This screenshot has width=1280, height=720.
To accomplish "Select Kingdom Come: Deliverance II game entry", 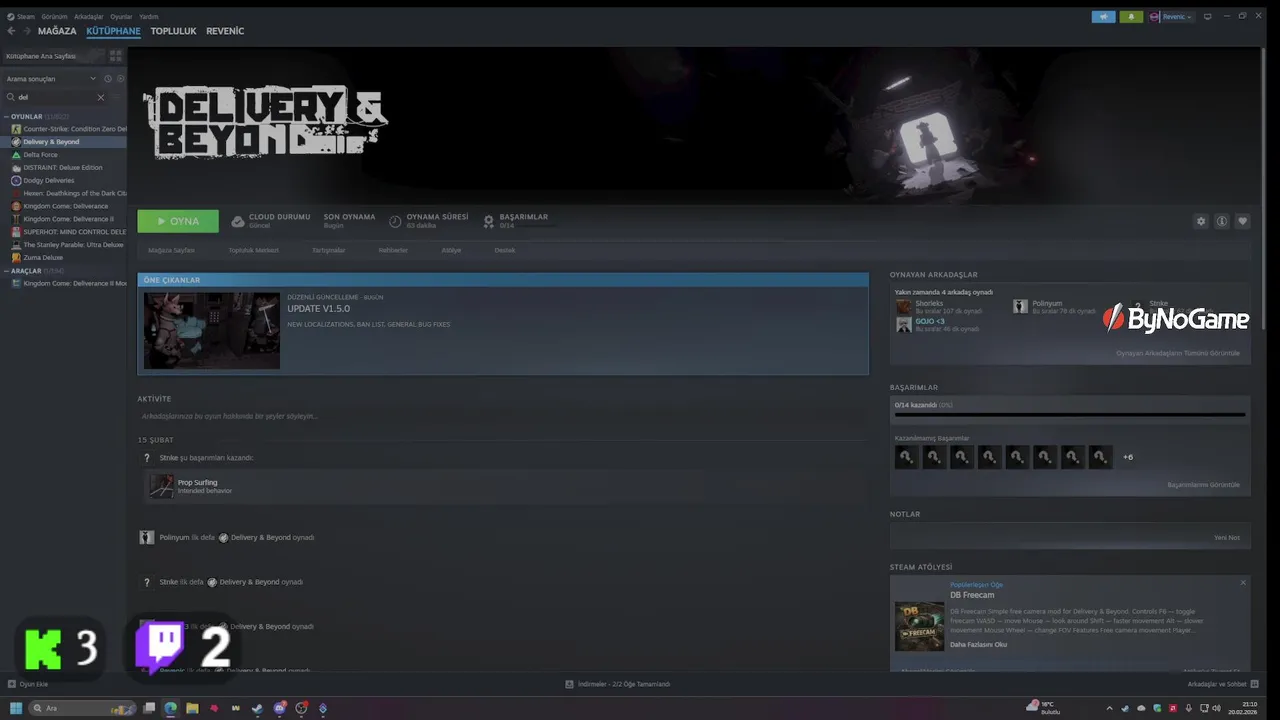I will click(x=65, y=219).
